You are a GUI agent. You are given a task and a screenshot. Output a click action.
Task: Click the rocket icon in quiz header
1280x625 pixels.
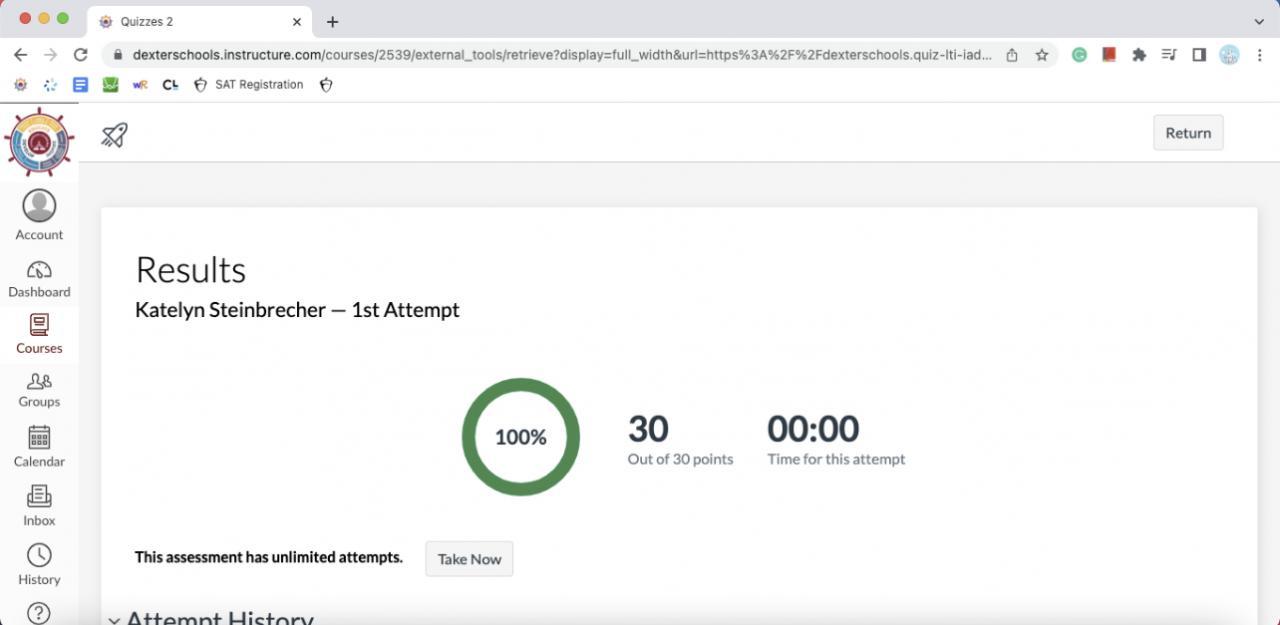(x=115, y=134)
